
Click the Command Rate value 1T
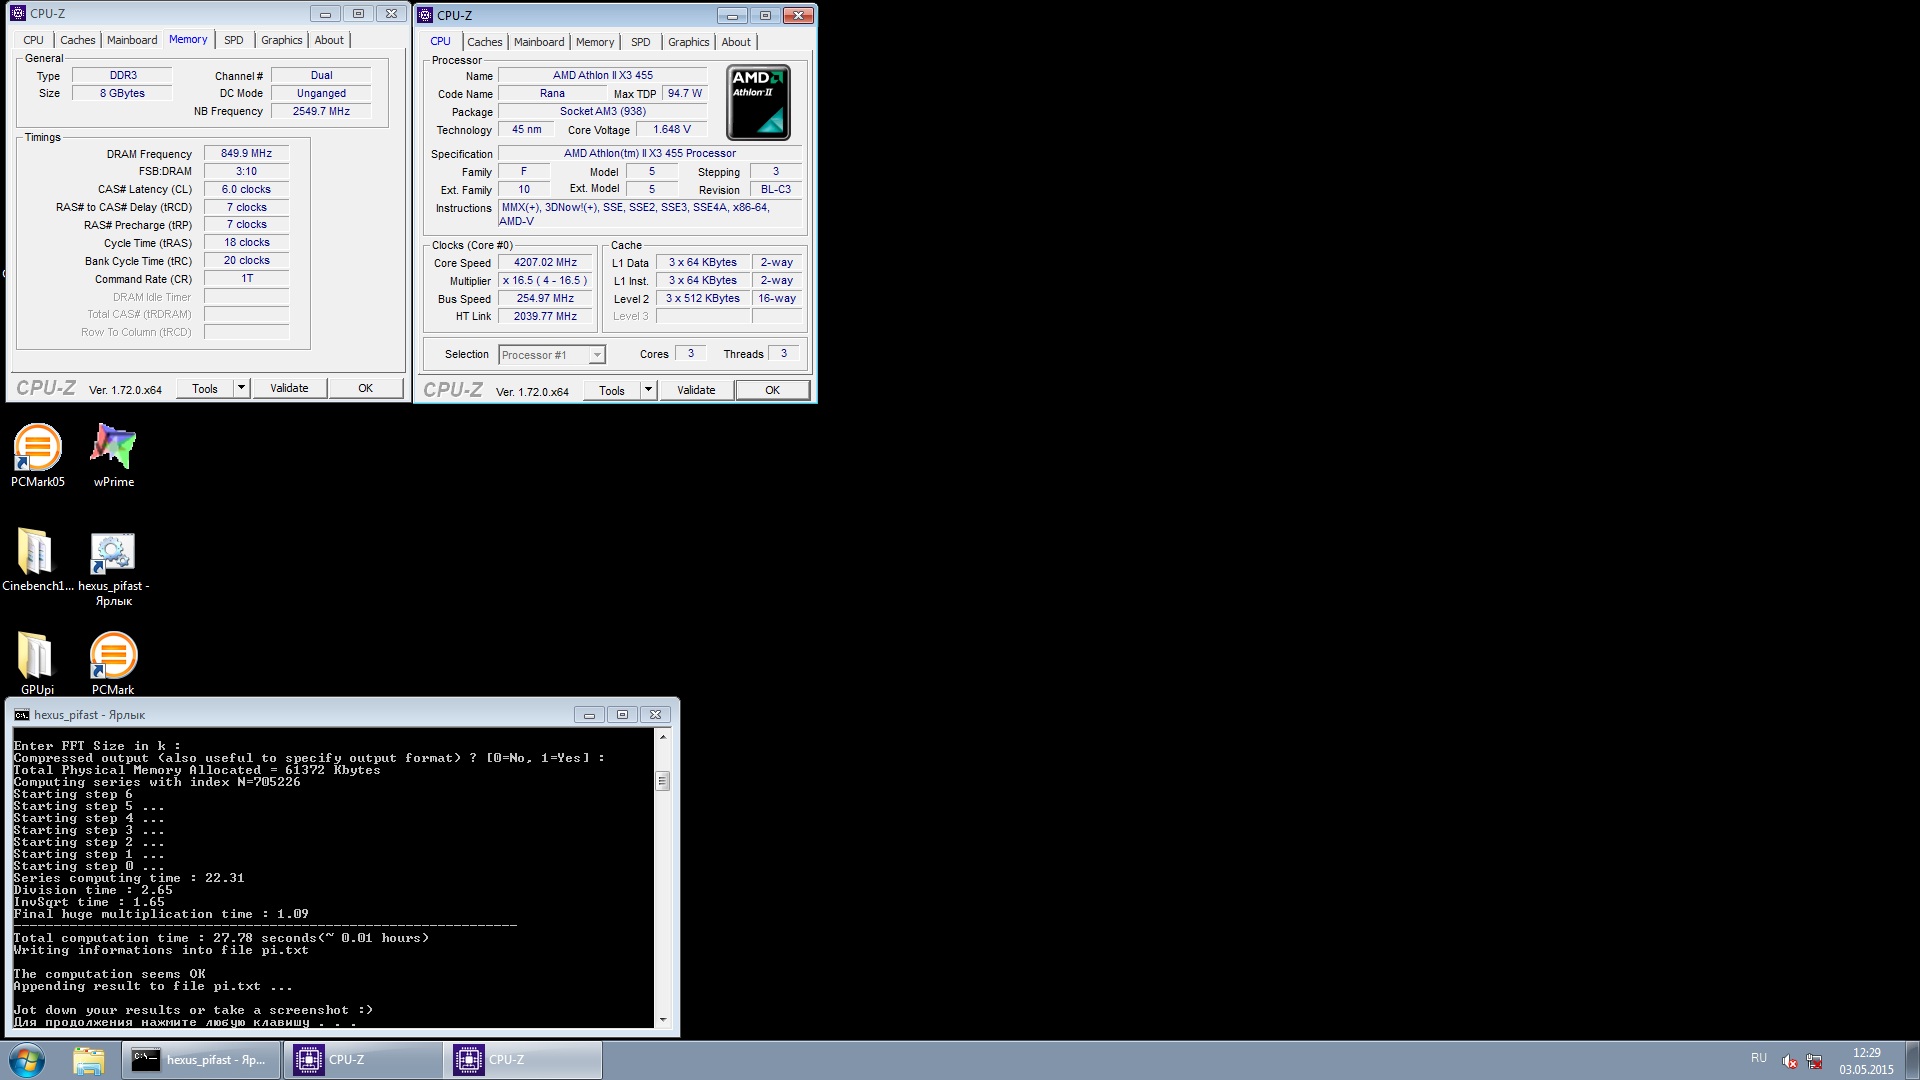click(246, 278)
